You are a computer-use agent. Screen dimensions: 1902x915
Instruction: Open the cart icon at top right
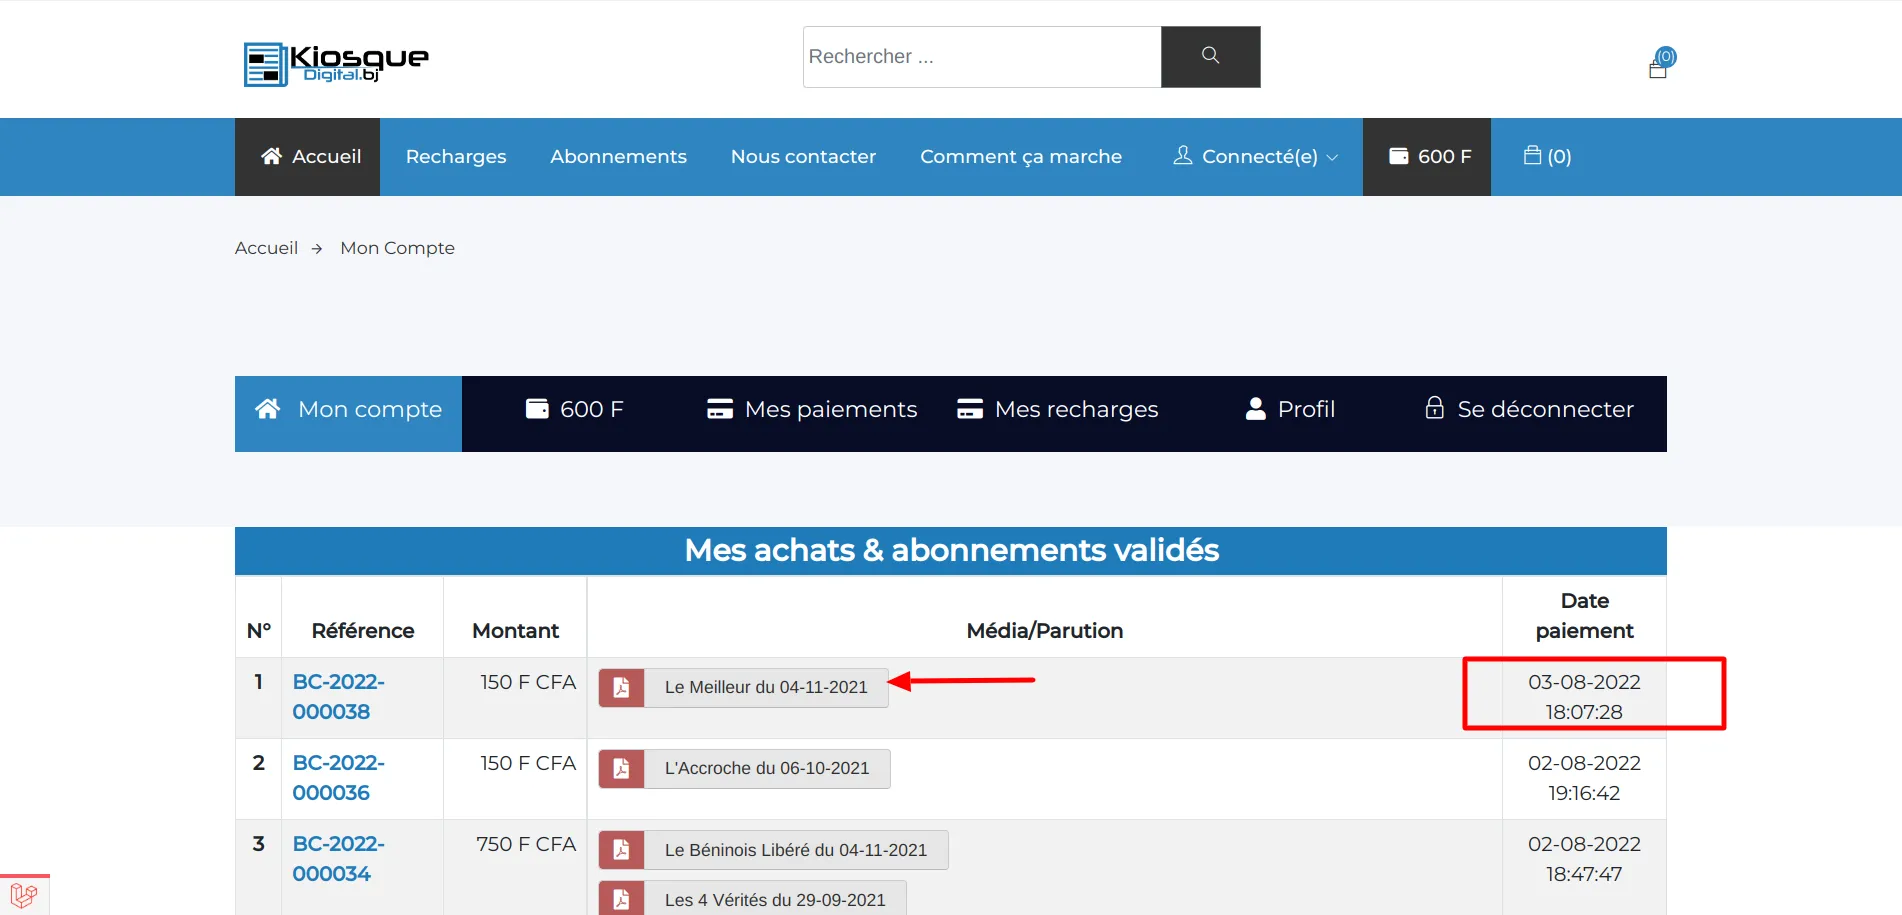coord(1658,63)
